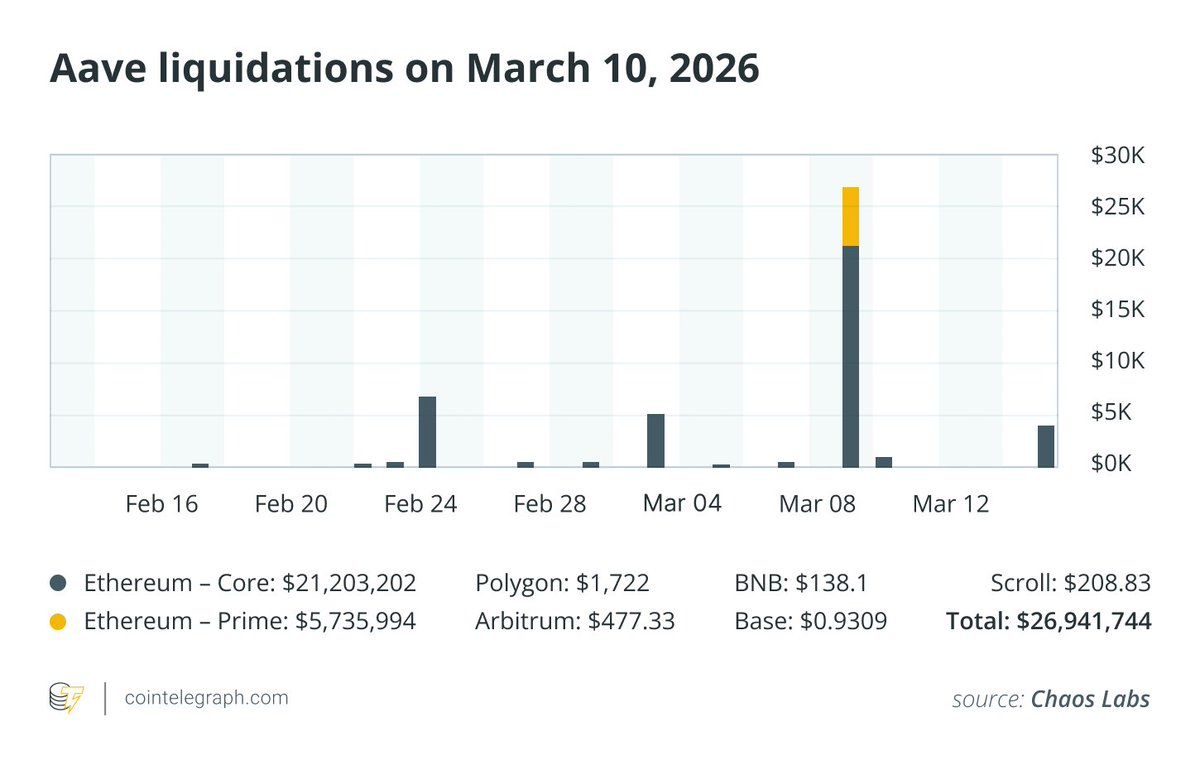Click the Mar 08 axis label

(817, 504)
